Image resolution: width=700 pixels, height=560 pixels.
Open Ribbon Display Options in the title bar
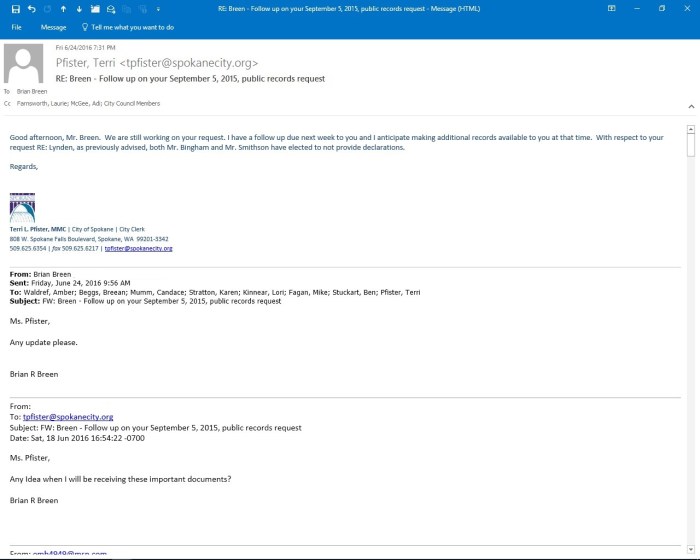click(x=611, y=8)
